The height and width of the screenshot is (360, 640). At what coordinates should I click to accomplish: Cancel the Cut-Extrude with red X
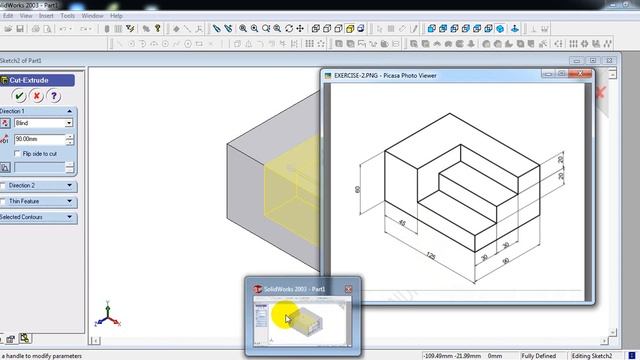[x=36, y=96]
